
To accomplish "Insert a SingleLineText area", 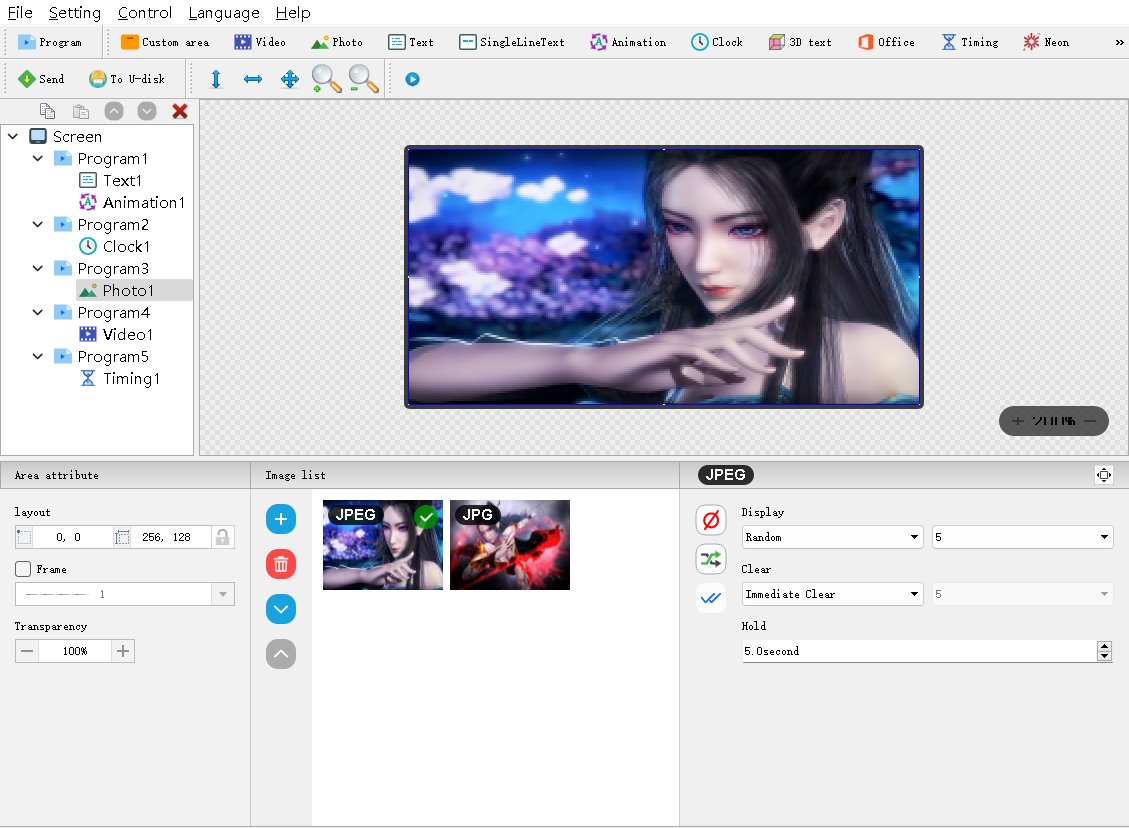I will point(512,42).
